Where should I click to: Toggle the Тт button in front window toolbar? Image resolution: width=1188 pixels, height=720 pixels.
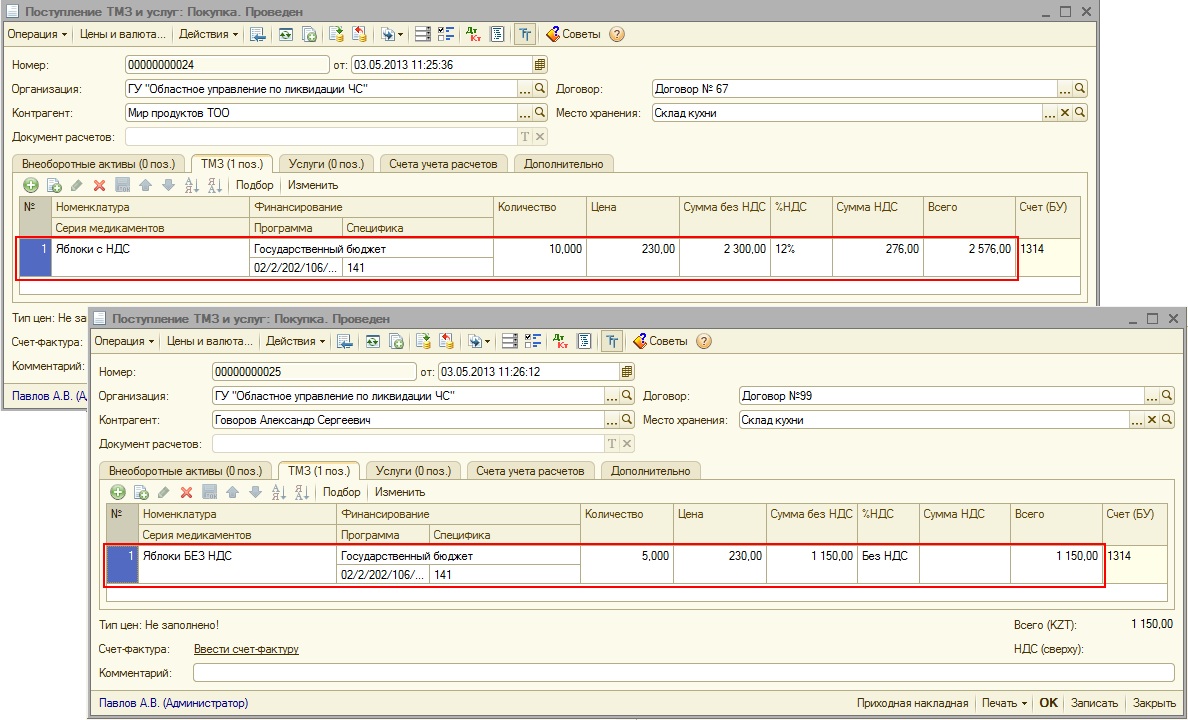click(610, 341)
